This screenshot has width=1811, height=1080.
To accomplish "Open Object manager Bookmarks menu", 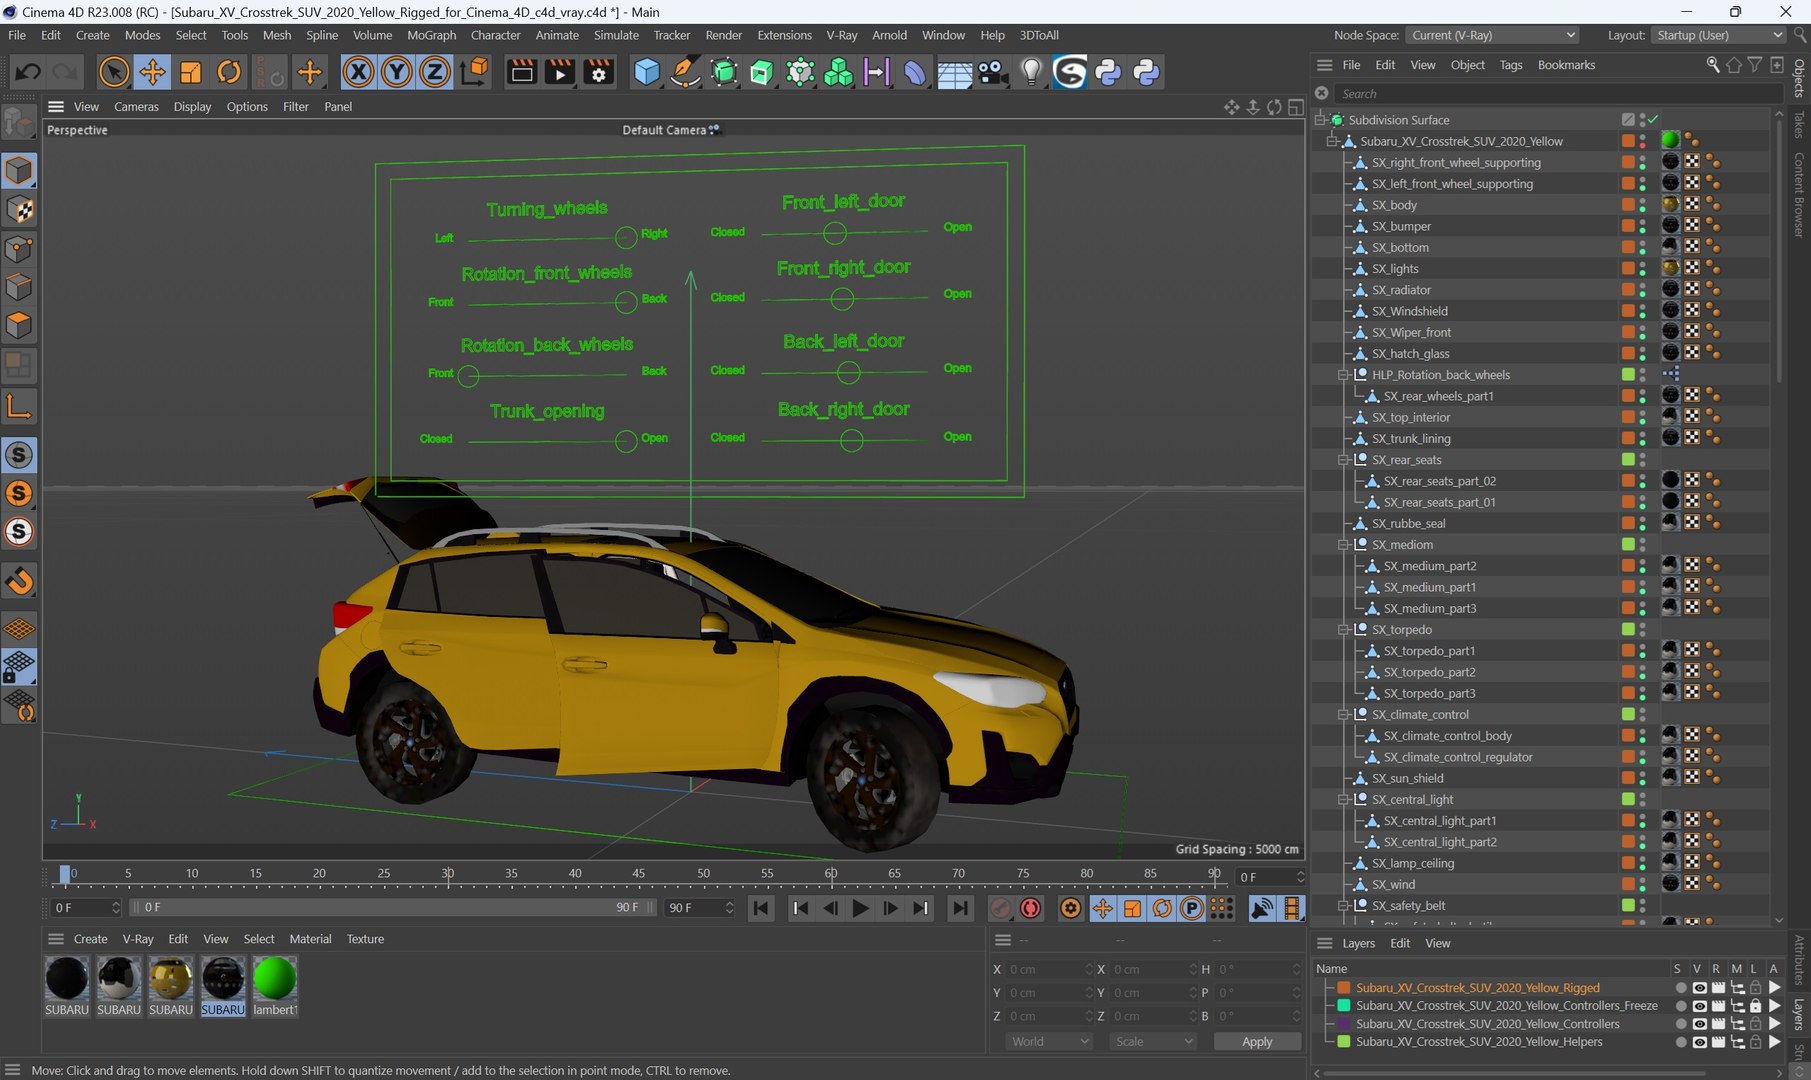I will pyautogui.click(x=1566, y=65).
